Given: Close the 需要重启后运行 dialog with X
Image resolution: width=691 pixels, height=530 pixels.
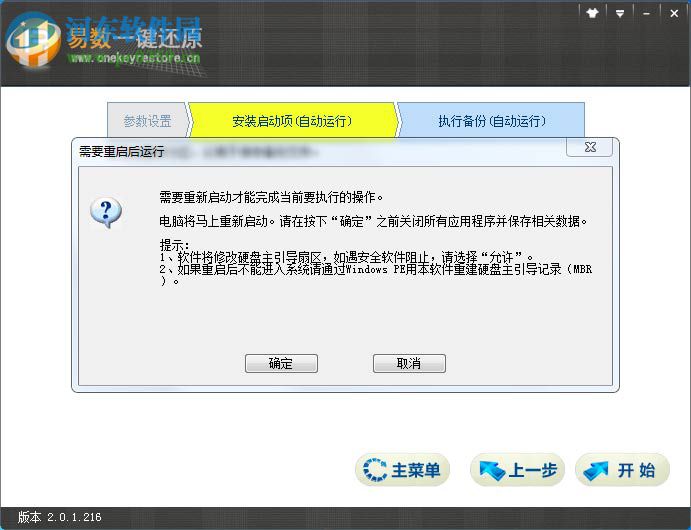Looking at the screenshot, I should pyautogui.click(x=590, y=147).
